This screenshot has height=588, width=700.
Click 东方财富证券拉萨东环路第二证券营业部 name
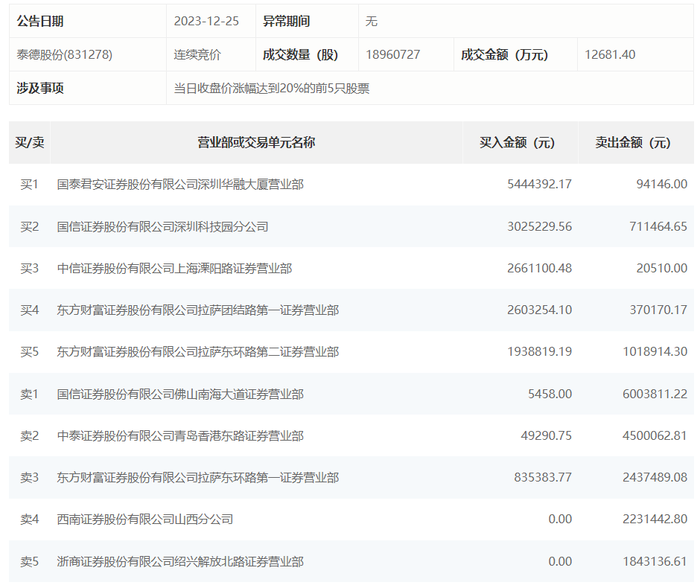point(198,352)
